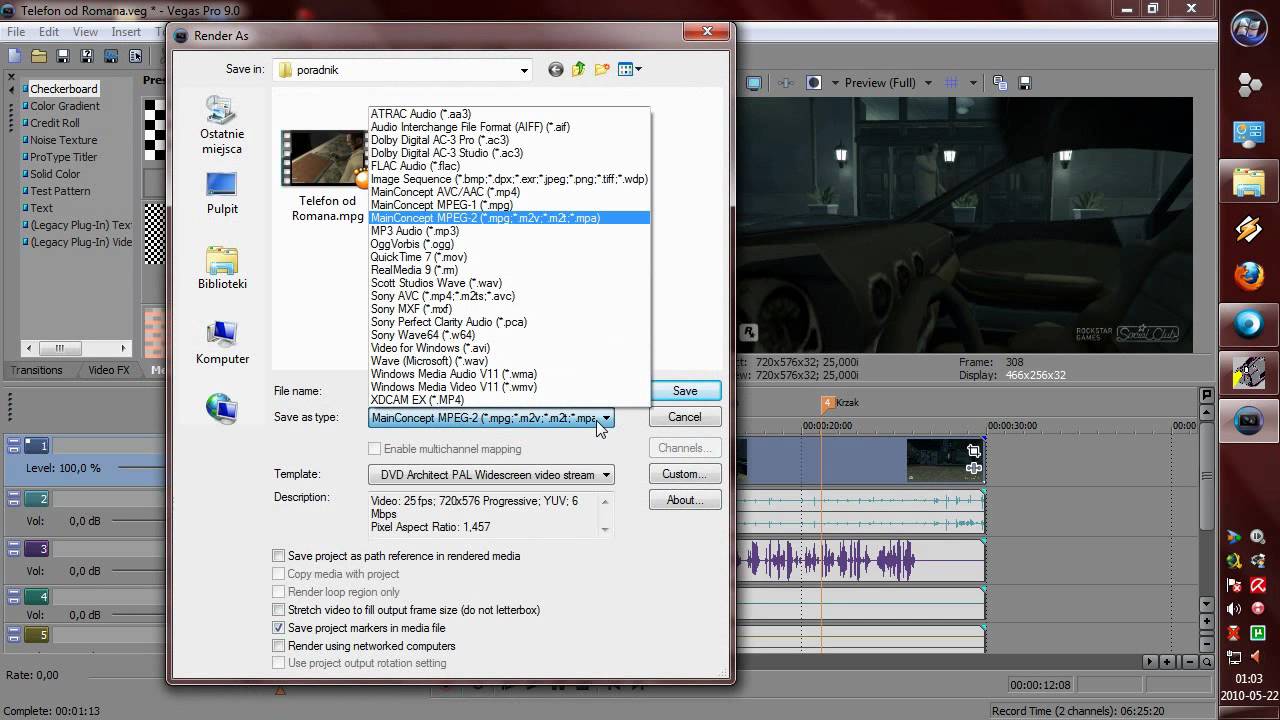The width and height of the screenshot is (1280, 720).
Task: Click track 2 Vol slider
Action: tap(138, 521)
